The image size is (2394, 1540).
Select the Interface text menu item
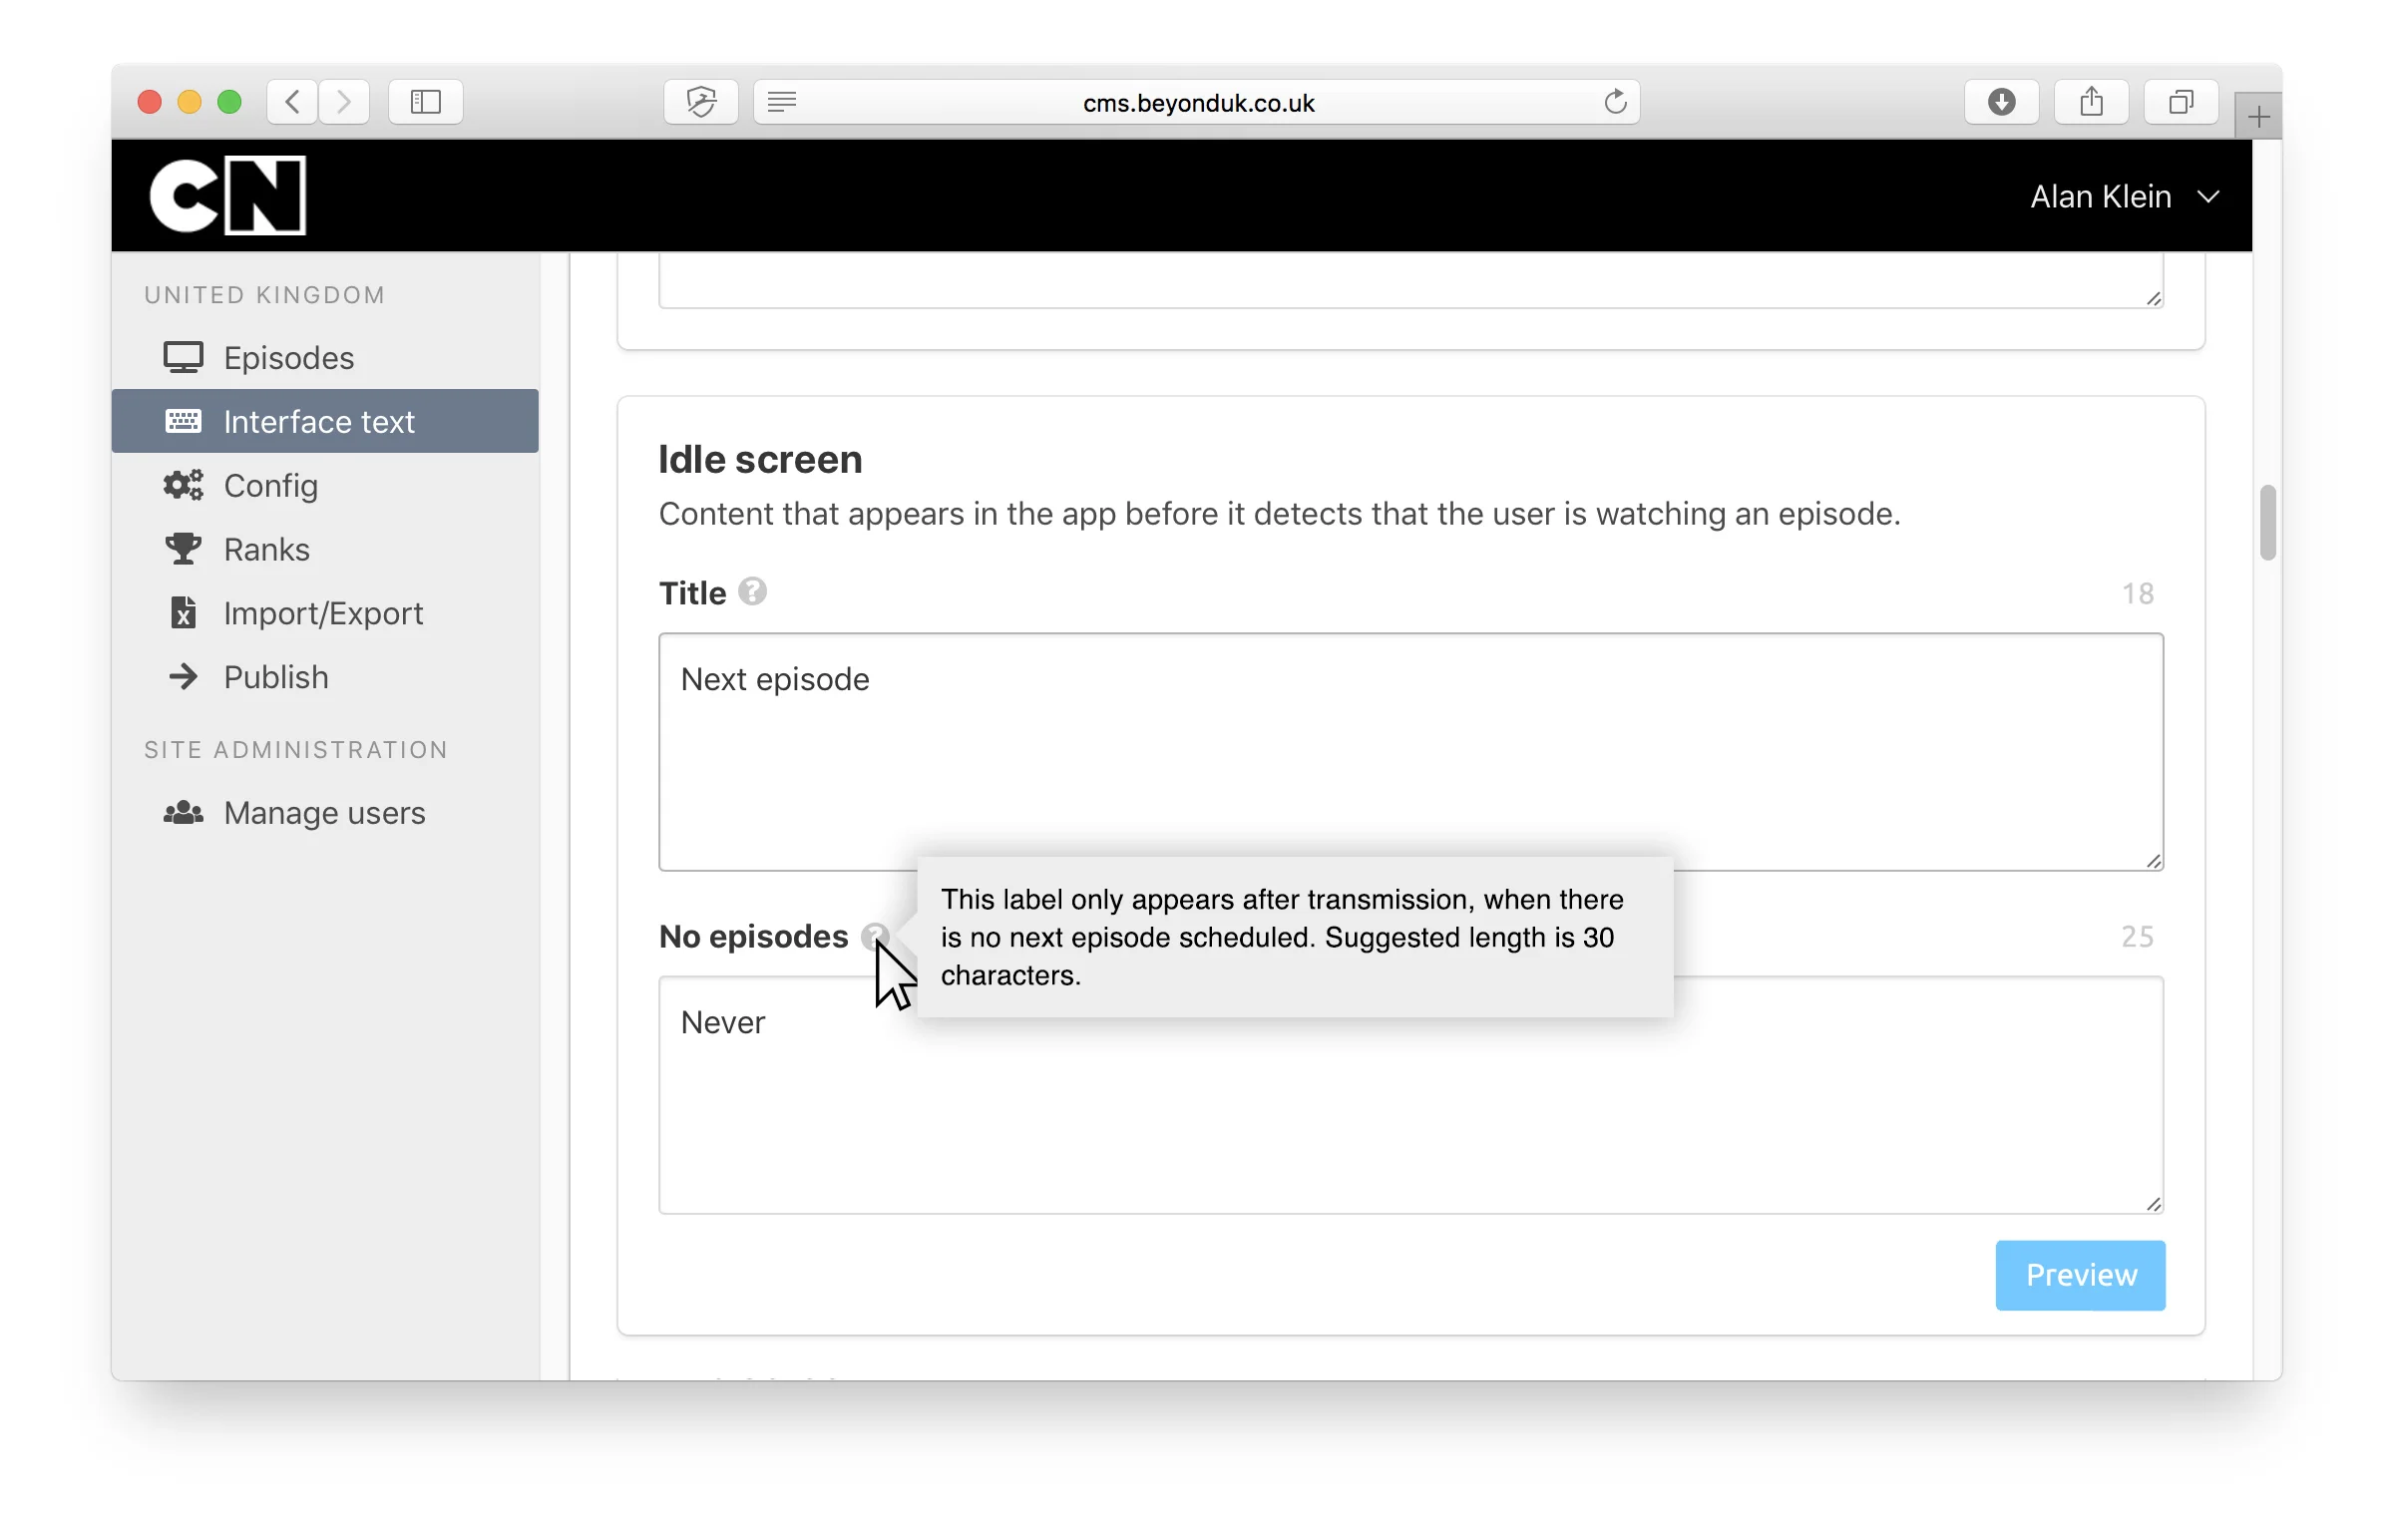pos(318,422)
